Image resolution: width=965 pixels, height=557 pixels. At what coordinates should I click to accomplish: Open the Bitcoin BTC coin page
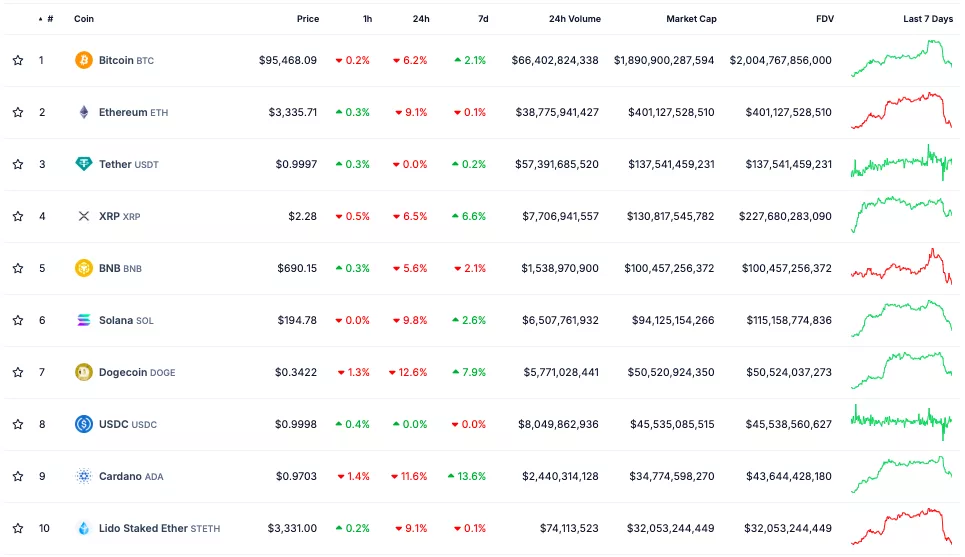pos(126,60)
